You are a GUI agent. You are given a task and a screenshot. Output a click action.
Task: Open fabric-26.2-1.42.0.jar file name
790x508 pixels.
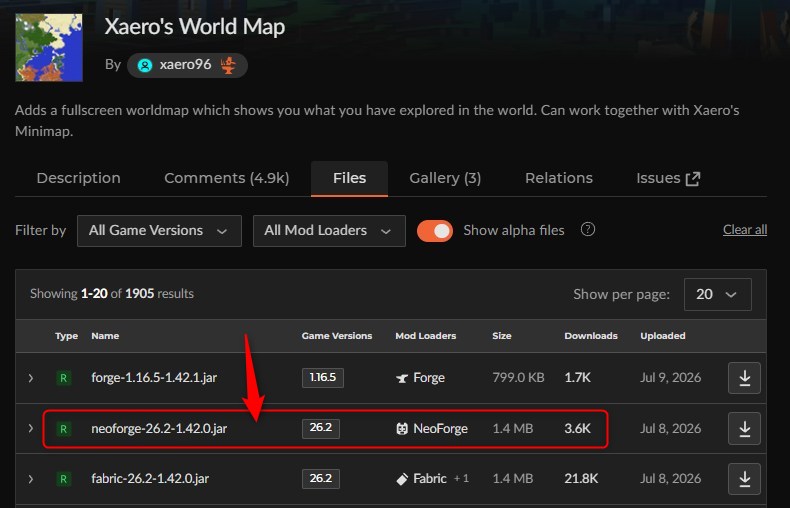[150, 479]
